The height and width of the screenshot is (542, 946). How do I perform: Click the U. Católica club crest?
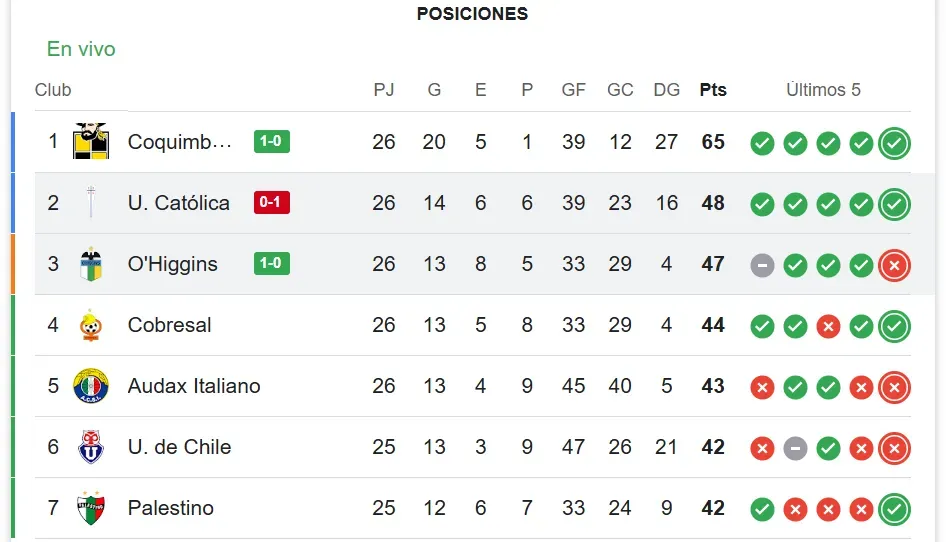pyautogui.click(x=91, y=203)
